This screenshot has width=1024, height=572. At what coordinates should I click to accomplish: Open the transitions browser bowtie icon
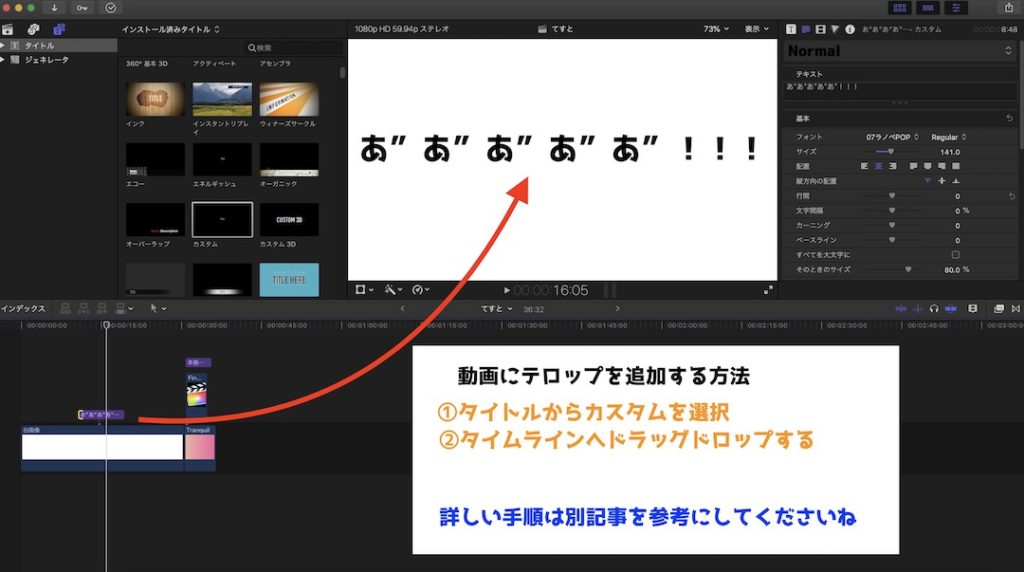pyautogui.click(x=1016, y=309)
